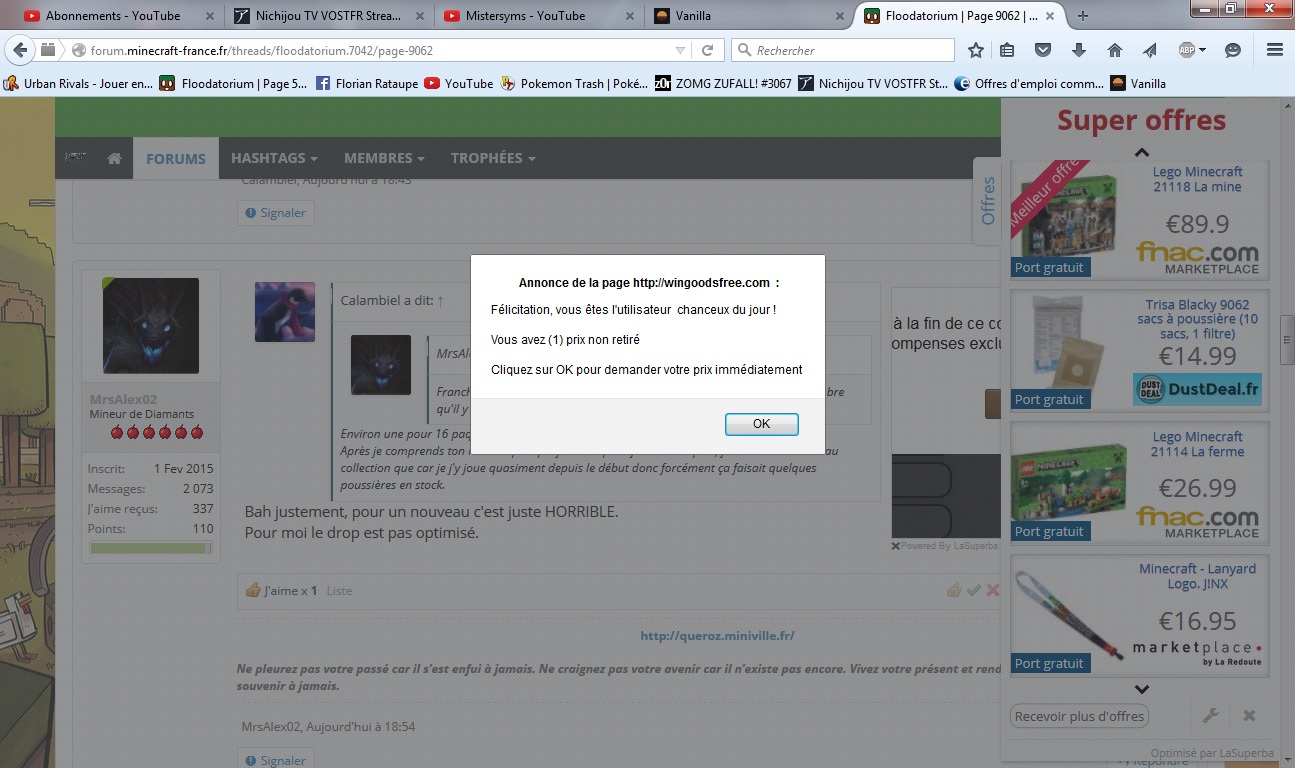The image size is (1295, 768).
Task: Close the Super offres panel with X
Action: [1249, 716]
